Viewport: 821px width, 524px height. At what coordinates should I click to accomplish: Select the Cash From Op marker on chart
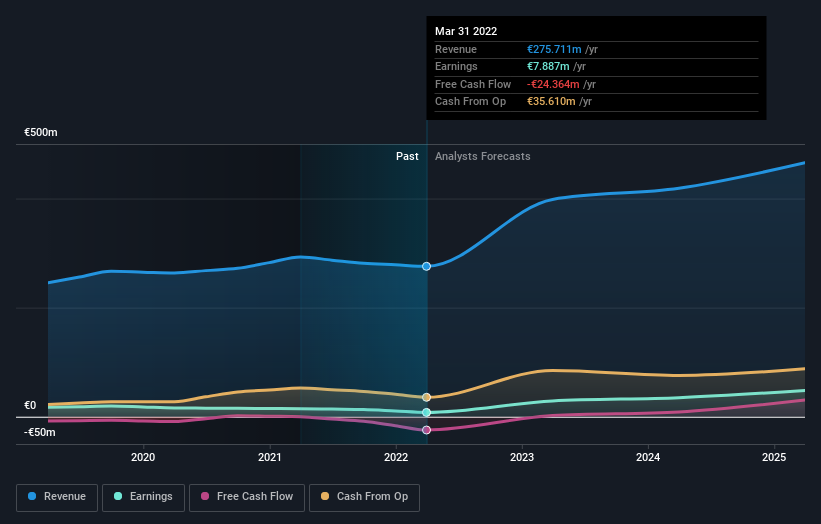426,397
